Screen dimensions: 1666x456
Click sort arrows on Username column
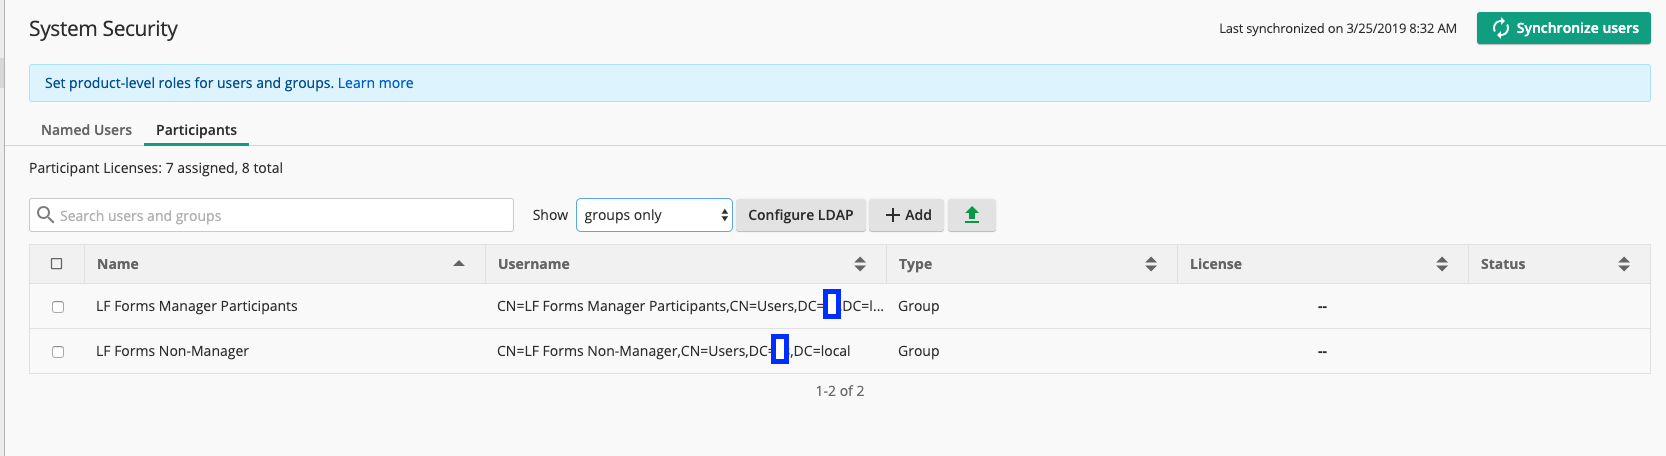point(860,264)
